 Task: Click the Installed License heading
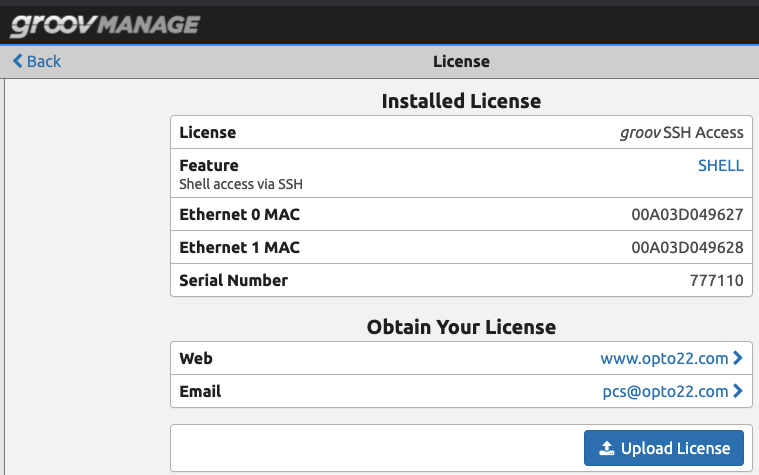tap(461, 101)
